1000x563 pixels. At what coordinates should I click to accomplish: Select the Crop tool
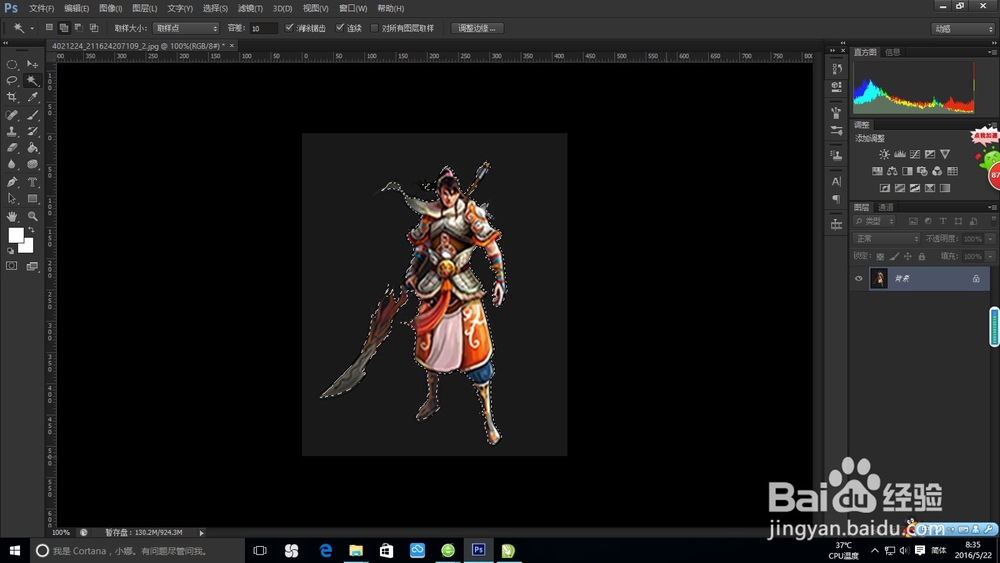point(12,97)
